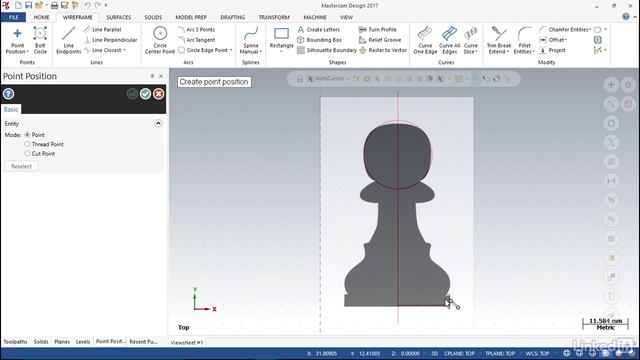Open the AutoCursor dropdown in selection bar
The image size is (640, 360).
tap(348, 78)
